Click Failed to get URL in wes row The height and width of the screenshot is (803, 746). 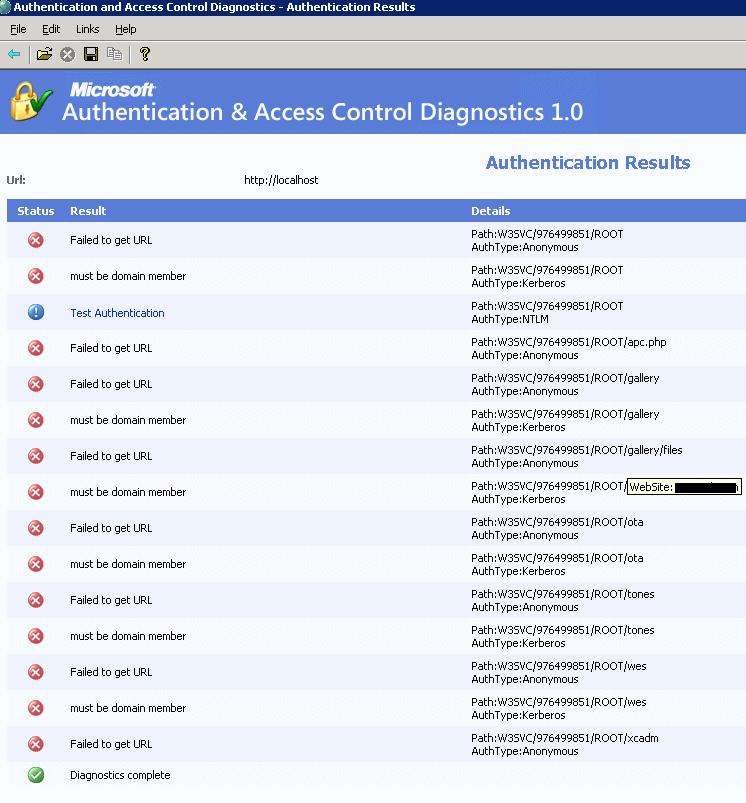pos(111,672)
